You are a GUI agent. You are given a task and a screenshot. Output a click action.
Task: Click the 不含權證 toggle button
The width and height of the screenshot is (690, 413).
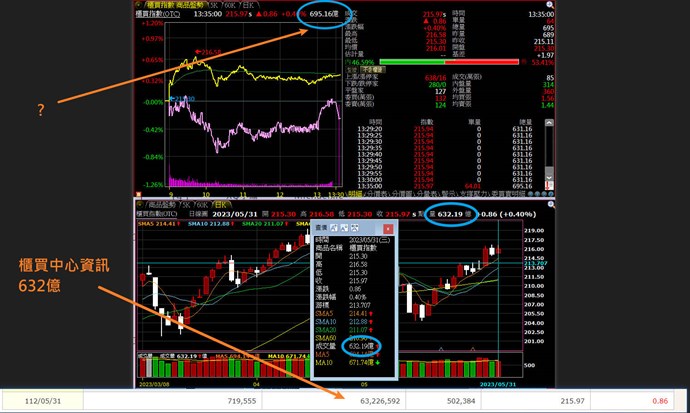coord(373,69)
